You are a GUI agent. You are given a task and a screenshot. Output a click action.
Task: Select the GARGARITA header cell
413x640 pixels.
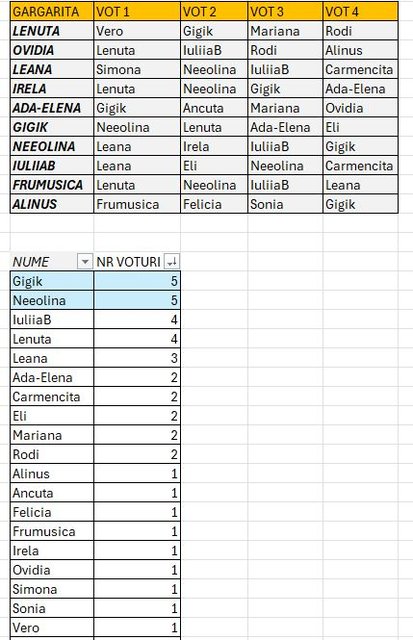(52, 11)
